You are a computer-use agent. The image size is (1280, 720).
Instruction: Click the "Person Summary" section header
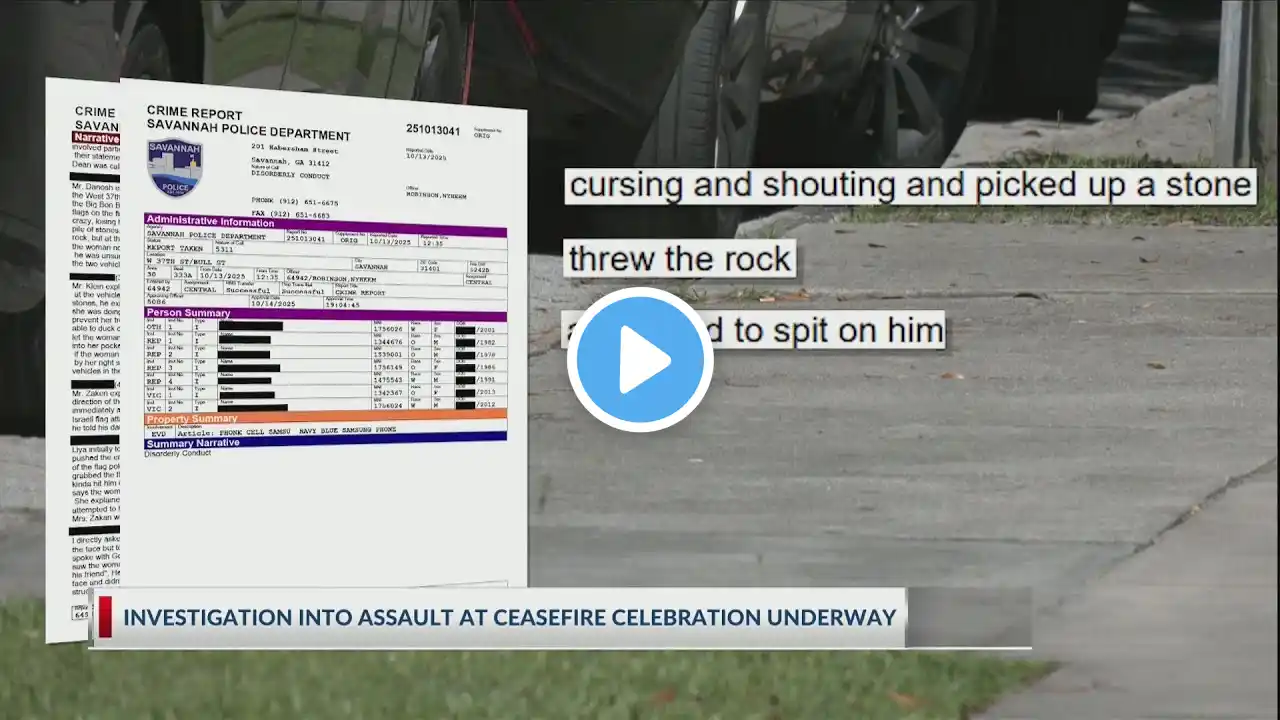(x=326, y=314)
